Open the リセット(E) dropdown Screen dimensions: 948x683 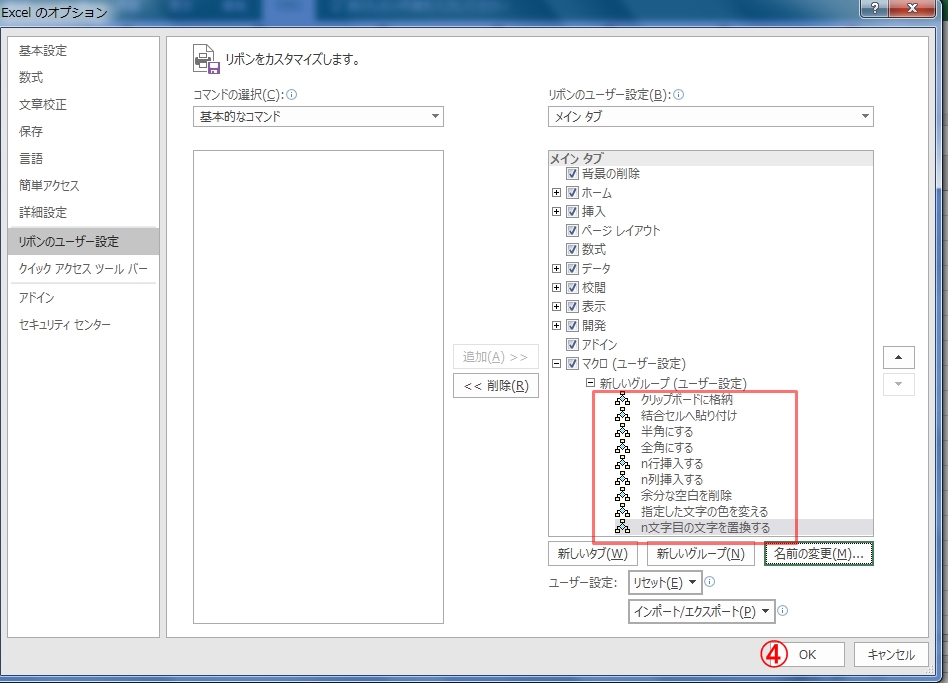click(x=665, y=583)
